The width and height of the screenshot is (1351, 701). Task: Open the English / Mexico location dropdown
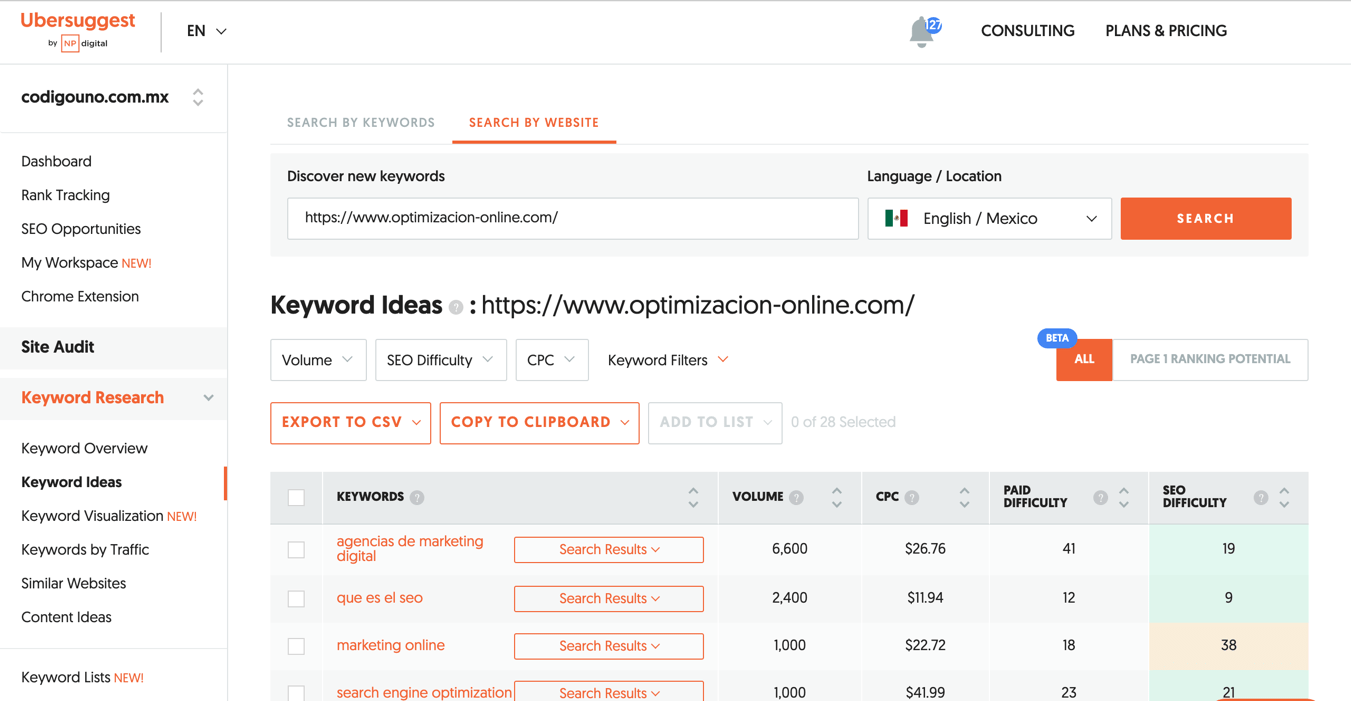click(989, 218)
